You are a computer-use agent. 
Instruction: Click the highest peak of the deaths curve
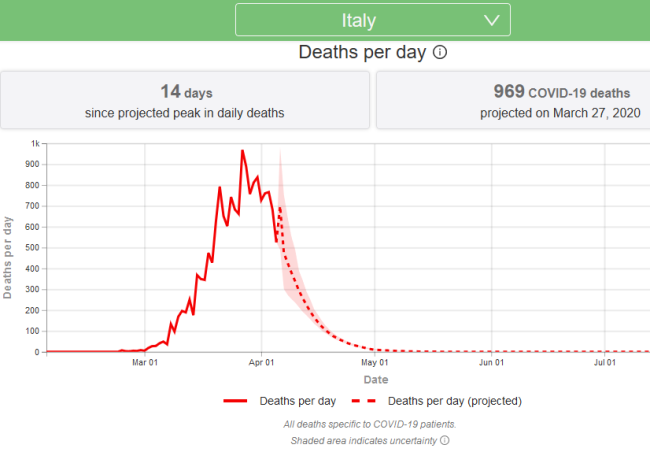[x=242, y=151]
